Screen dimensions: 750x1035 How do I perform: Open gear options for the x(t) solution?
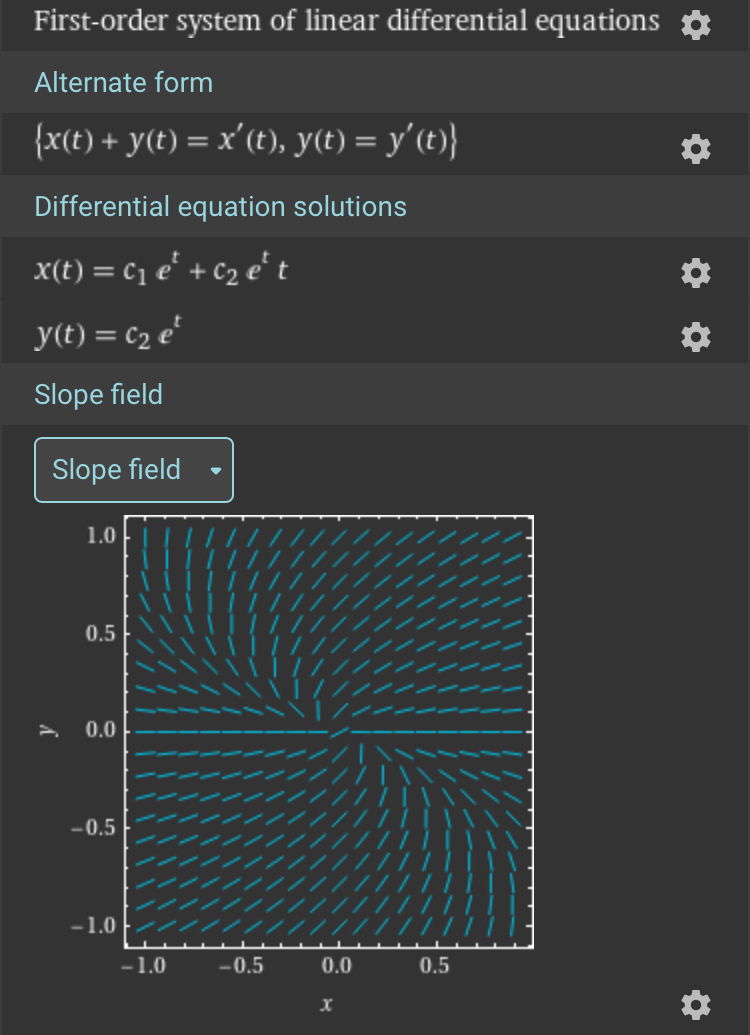(695, 272)
